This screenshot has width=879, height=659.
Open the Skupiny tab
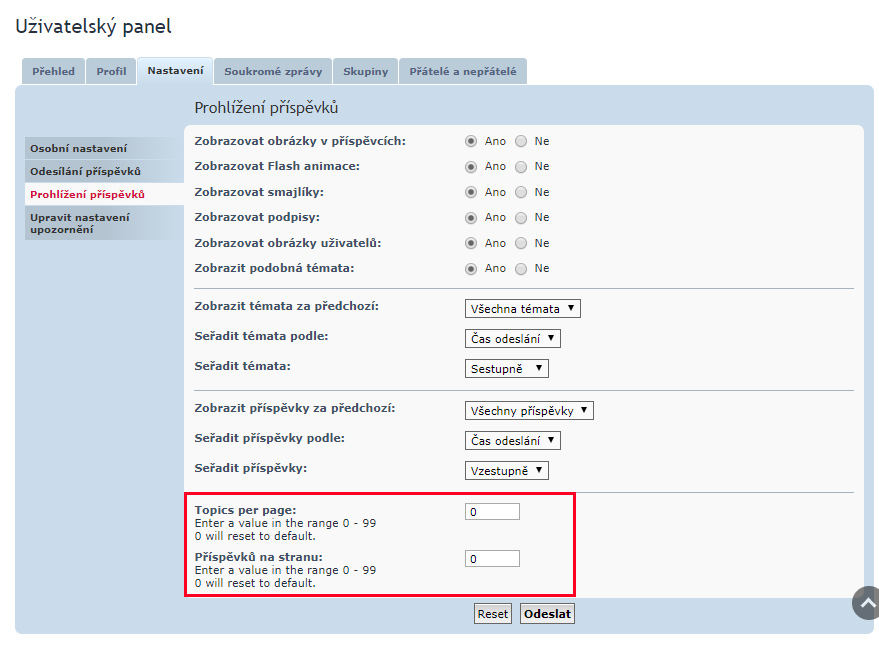coord(366,71)
